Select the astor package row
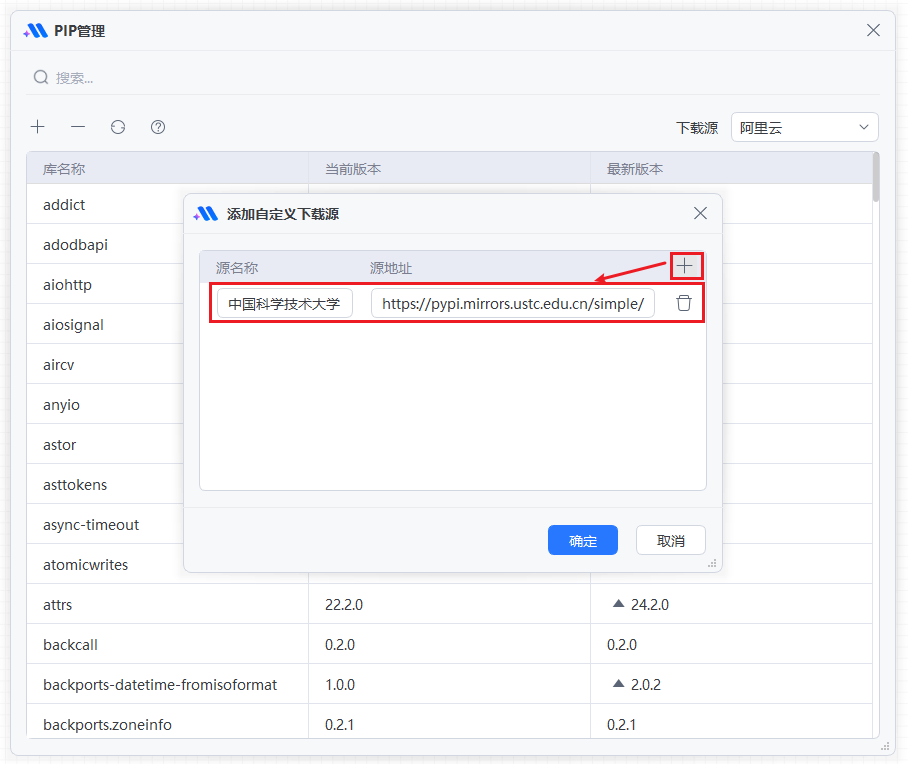The height and width of the screenshot is (764, 908). click(x=105, y=444)
